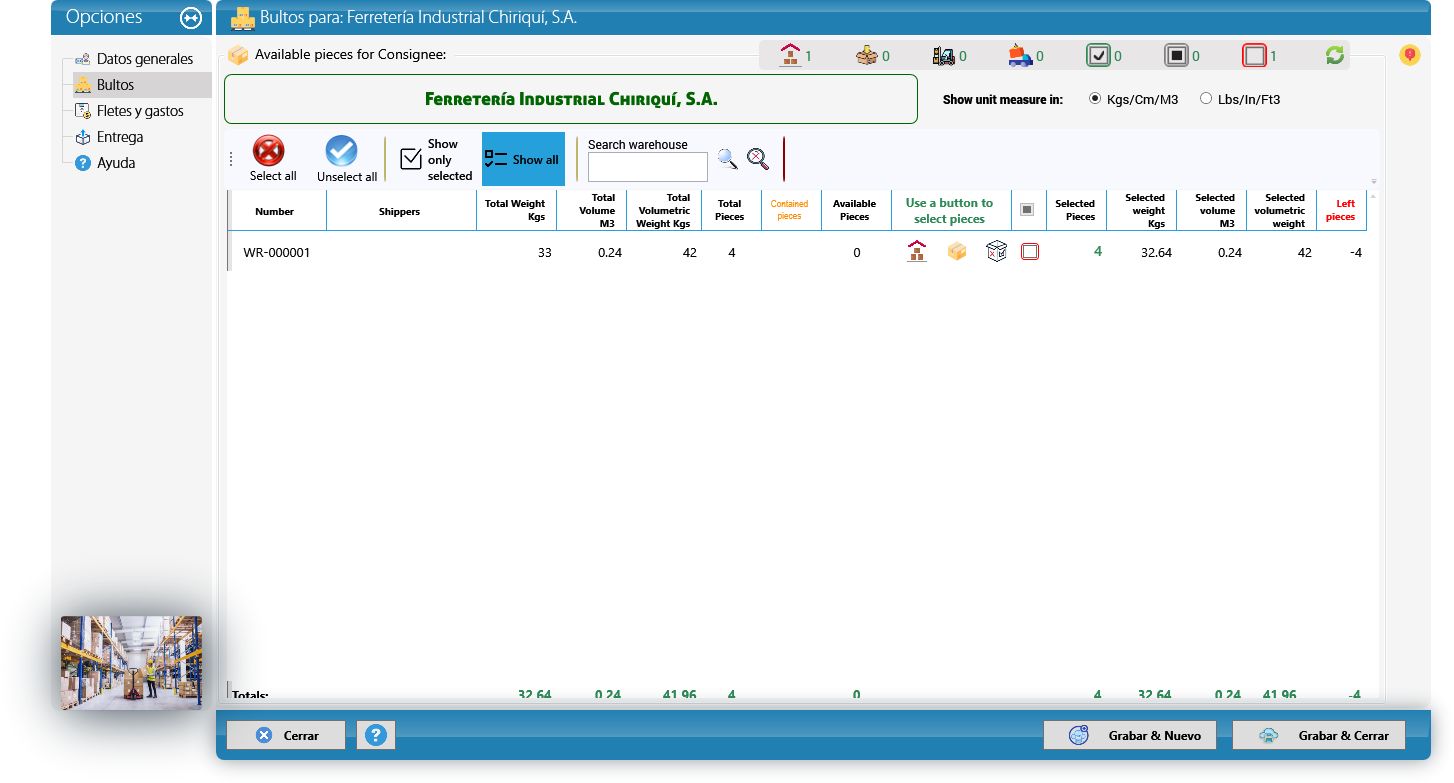This screenshot has width=1454, height=783.
Task: Toggle red checkbox in WR-000001 row
Action: coord(1030,252)
